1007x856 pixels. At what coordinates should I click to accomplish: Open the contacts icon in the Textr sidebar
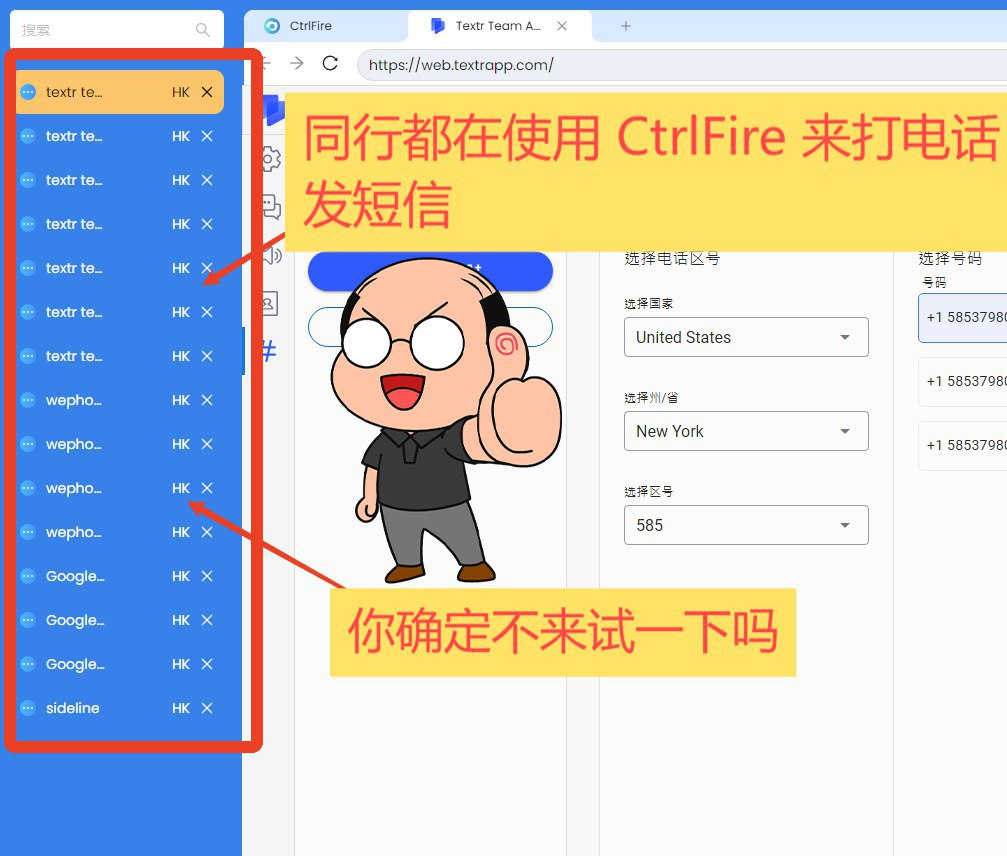tap(270, 303)
